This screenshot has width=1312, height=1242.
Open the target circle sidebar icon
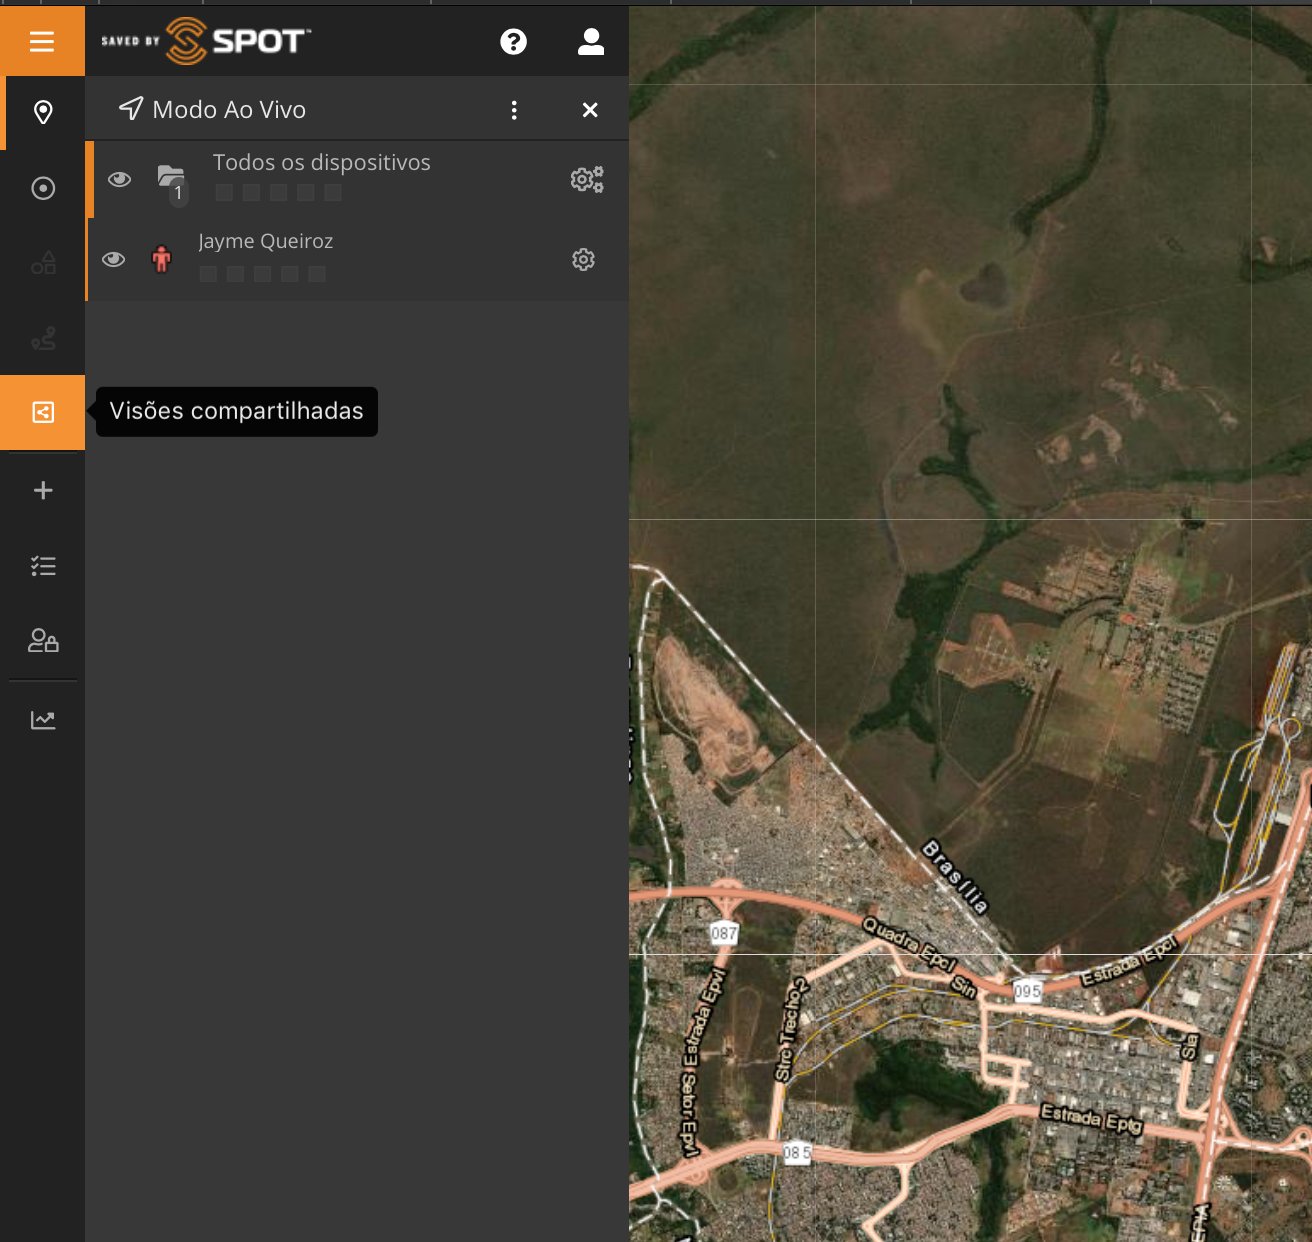[43, 188]
